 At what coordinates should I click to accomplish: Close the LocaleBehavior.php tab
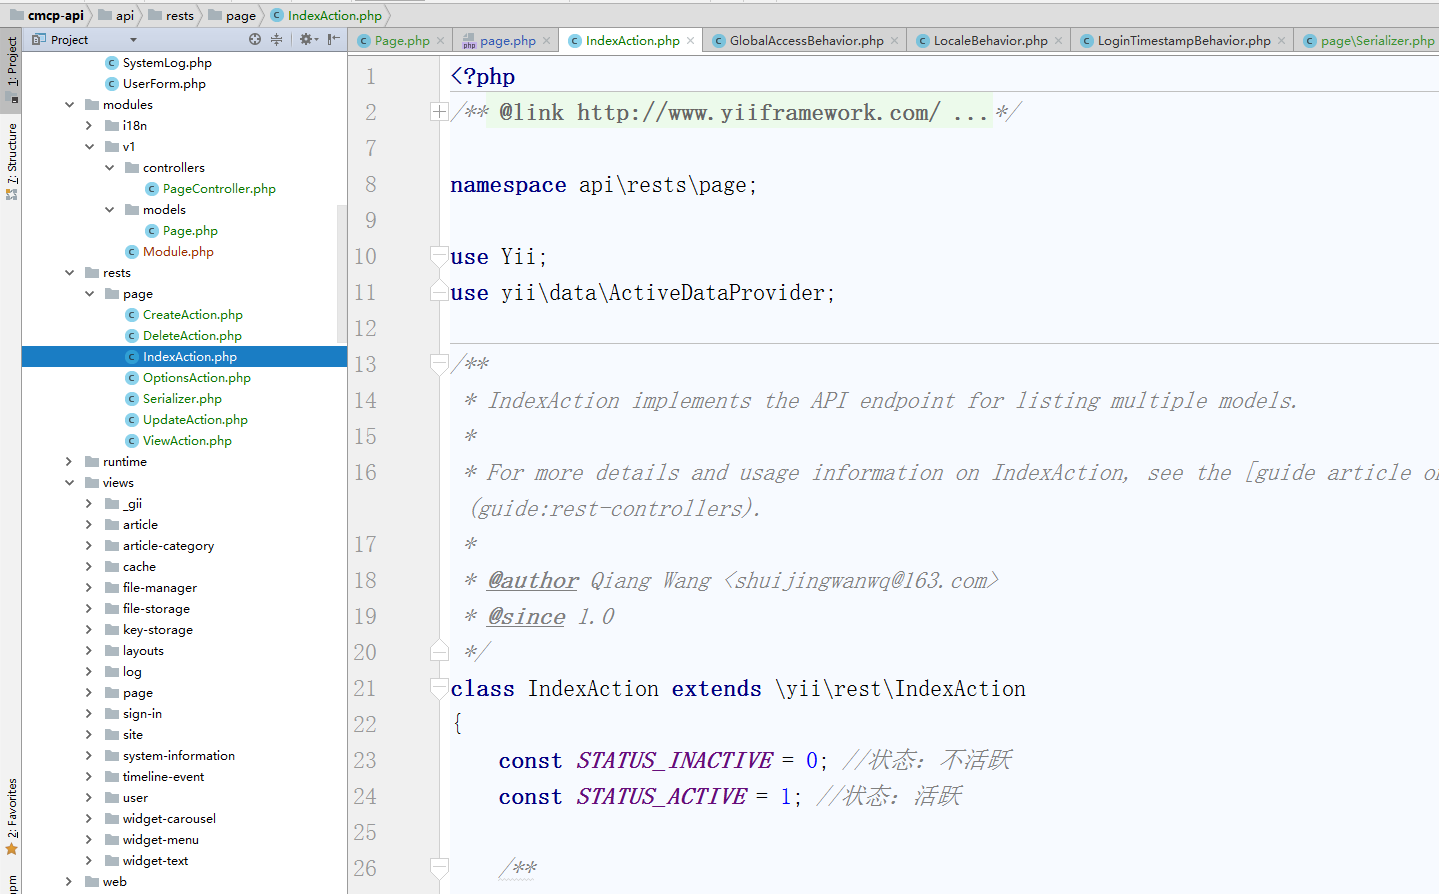tap(1058, 41)
